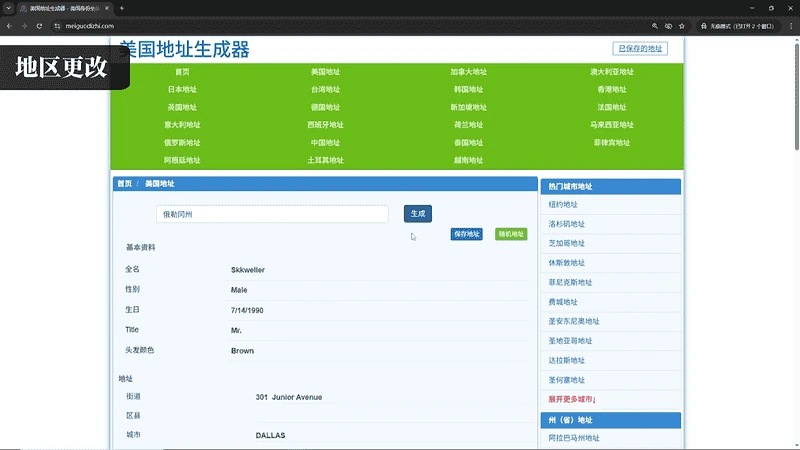Select 加拿大地址 navigation item
The height and width of the screenshot is (450, 800).
tap(468, 72)
